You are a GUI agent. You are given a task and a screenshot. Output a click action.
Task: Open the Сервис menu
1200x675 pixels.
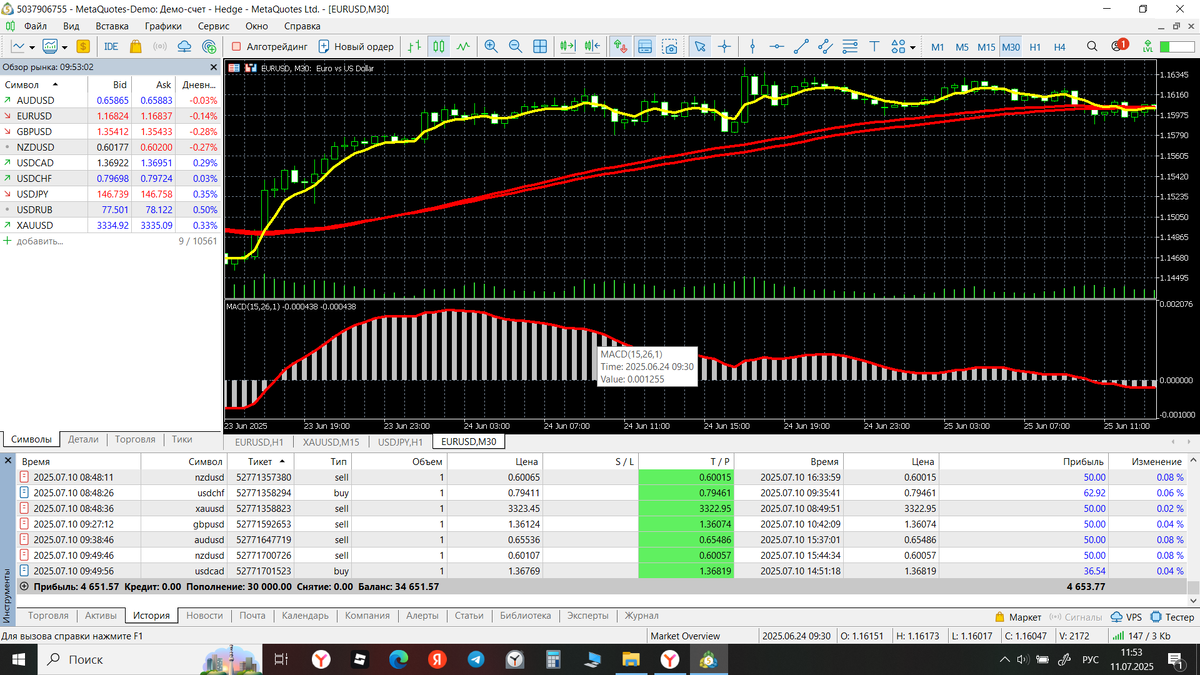point(214,25)
